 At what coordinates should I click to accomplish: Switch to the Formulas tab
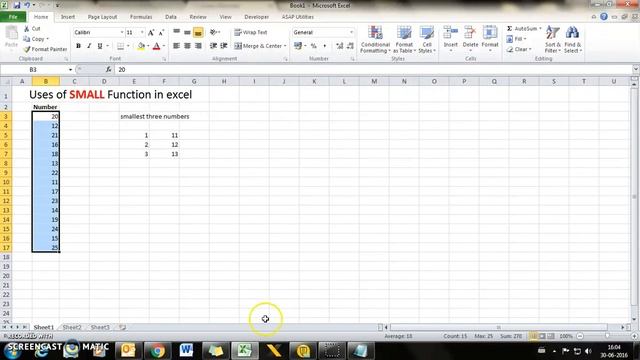click(x=141, y=17)
